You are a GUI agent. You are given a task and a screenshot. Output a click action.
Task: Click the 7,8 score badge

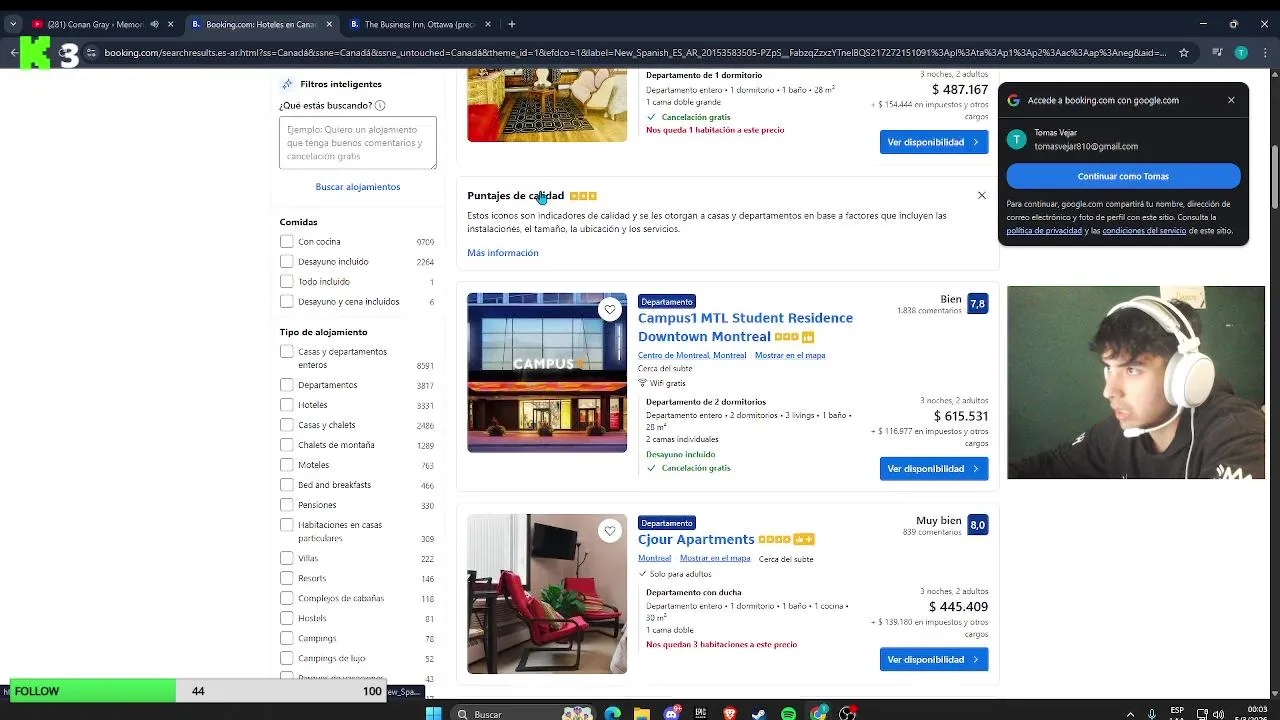[977, 303]
